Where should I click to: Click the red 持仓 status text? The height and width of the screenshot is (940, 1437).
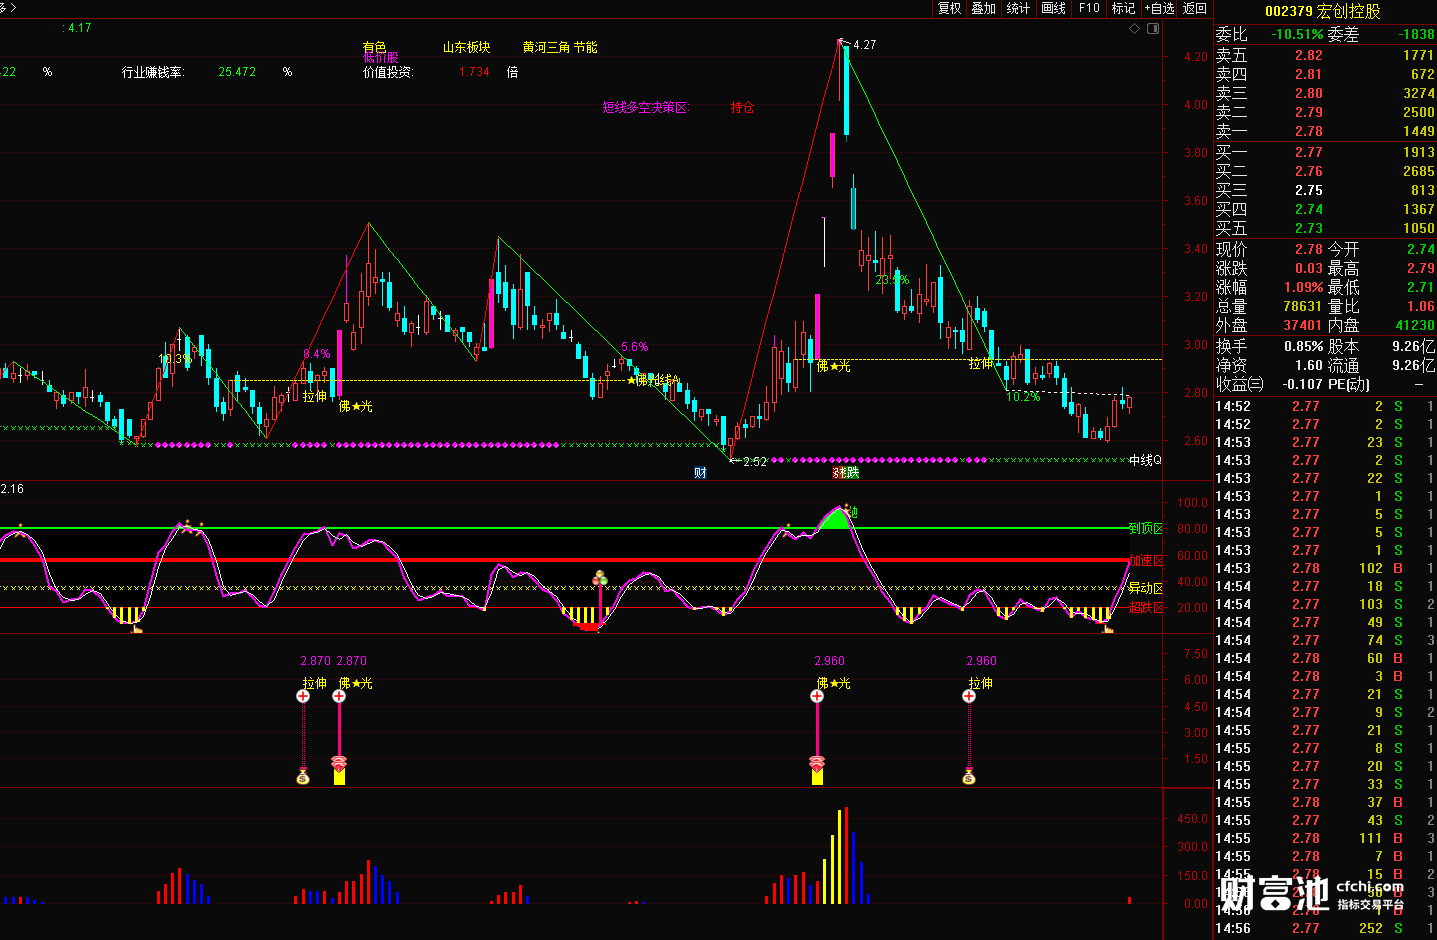(x=742, y=108)
